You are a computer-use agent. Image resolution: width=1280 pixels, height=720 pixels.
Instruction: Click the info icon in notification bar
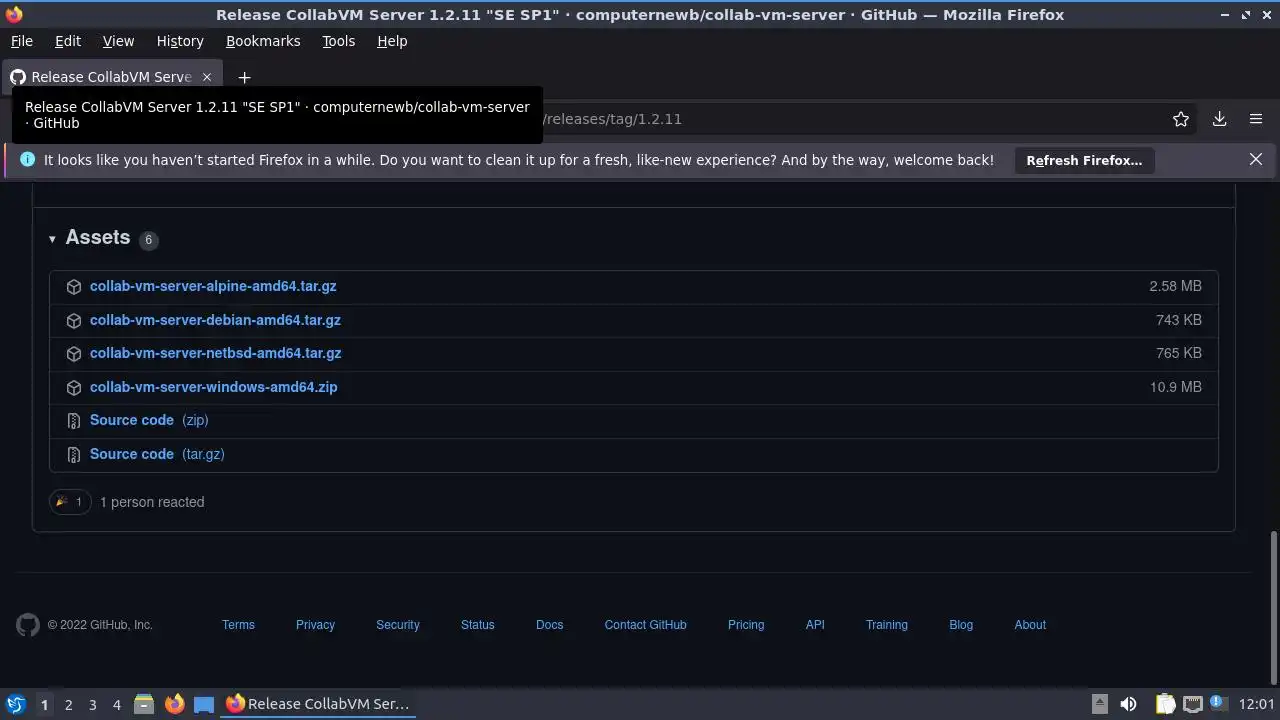pos(27,160)
